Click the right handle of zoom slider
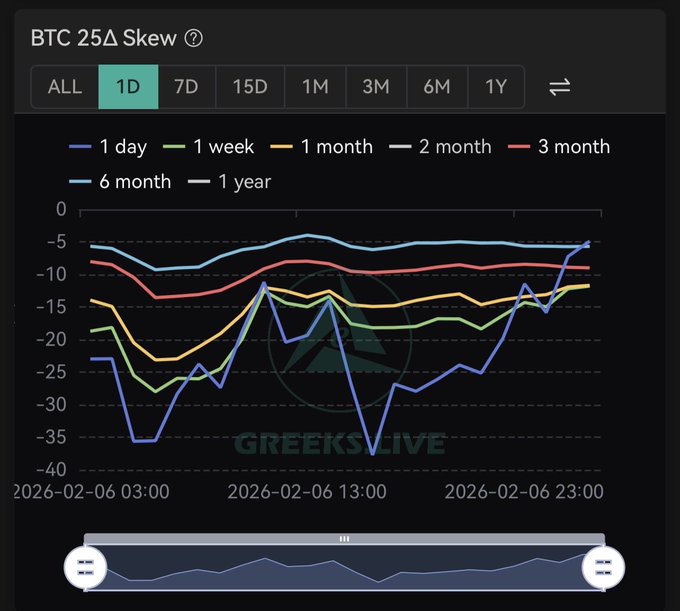The image size is (680, 611). tap(603, 567)
